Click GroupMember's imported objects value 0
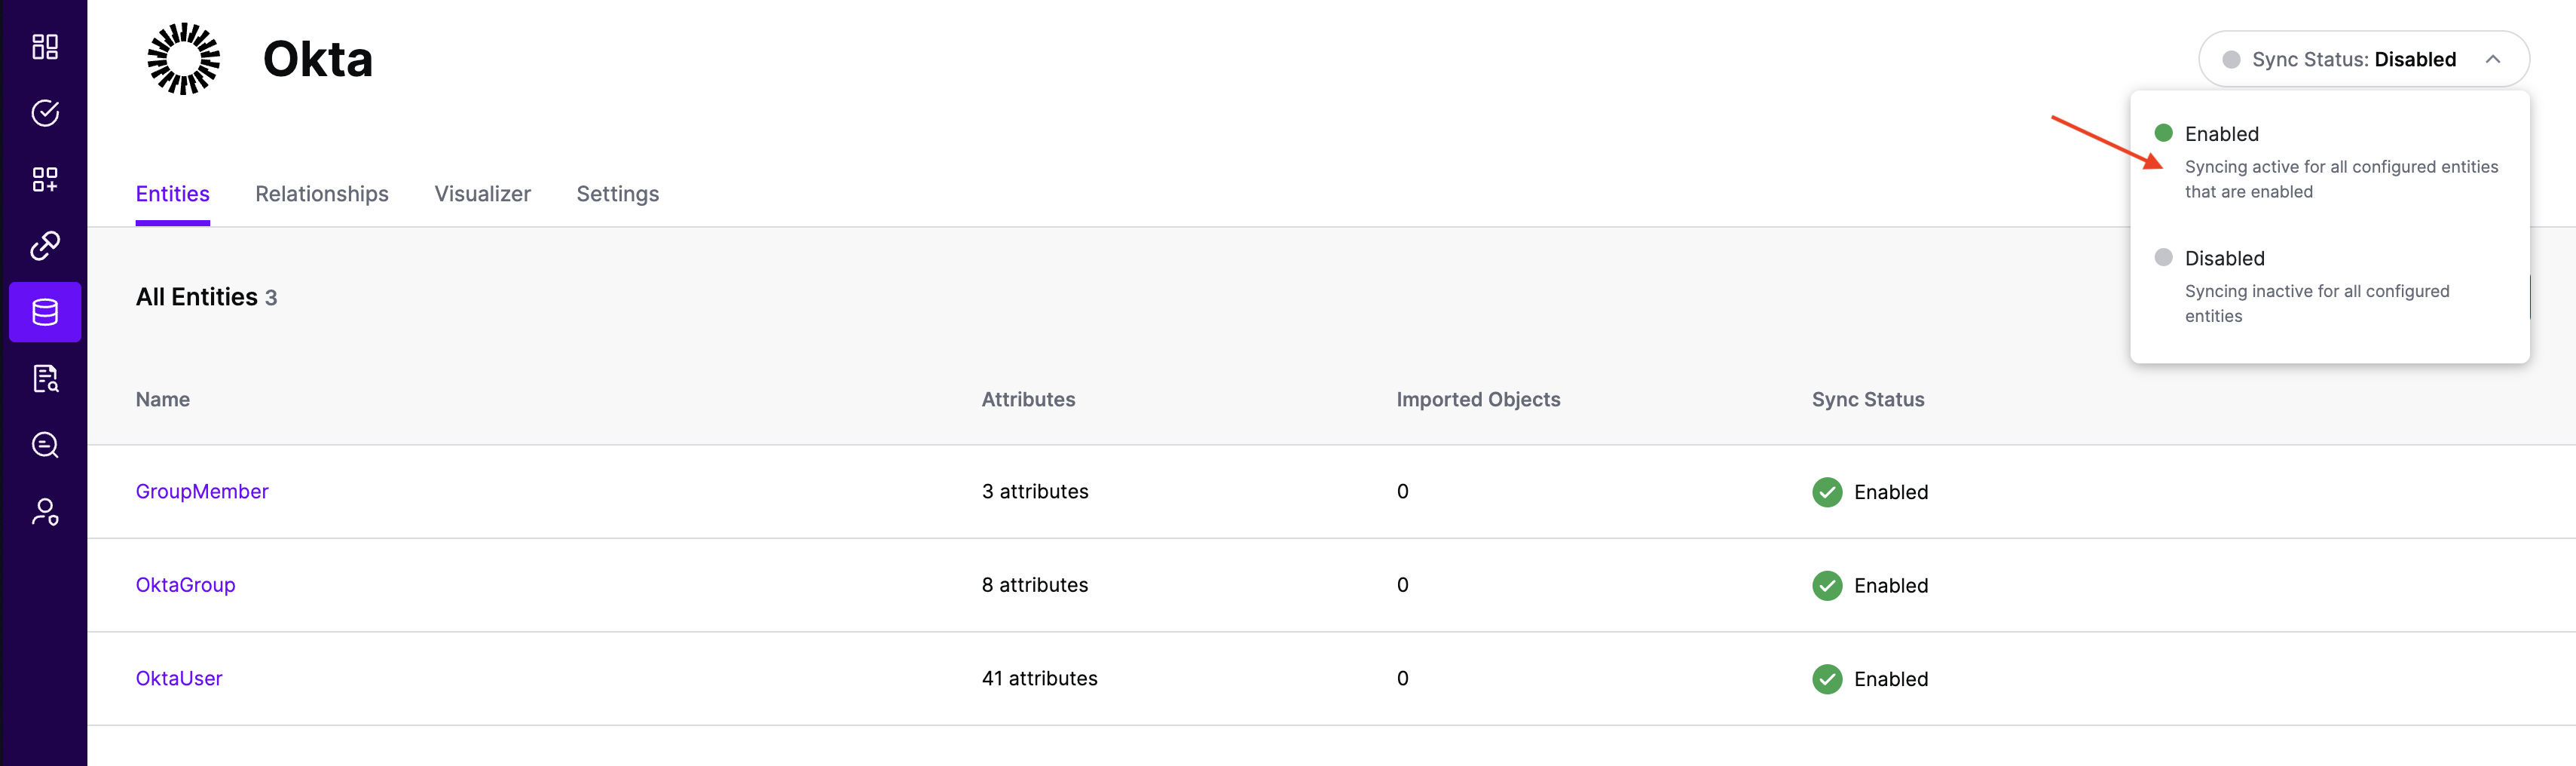Screen dimensions: 2576x766 (1402, 491)
